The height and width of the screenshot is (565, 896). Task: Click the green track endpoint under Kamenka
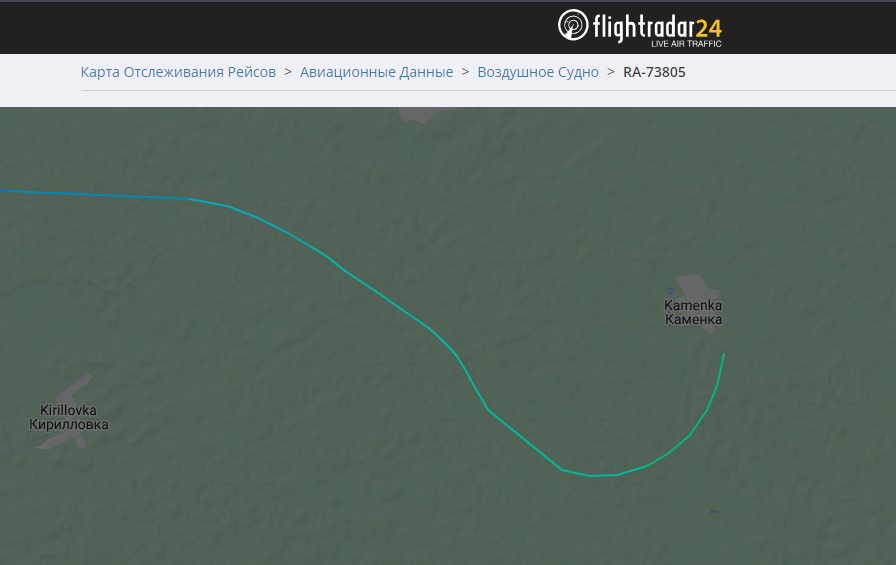pyautogui.click(x=723, y=356)
